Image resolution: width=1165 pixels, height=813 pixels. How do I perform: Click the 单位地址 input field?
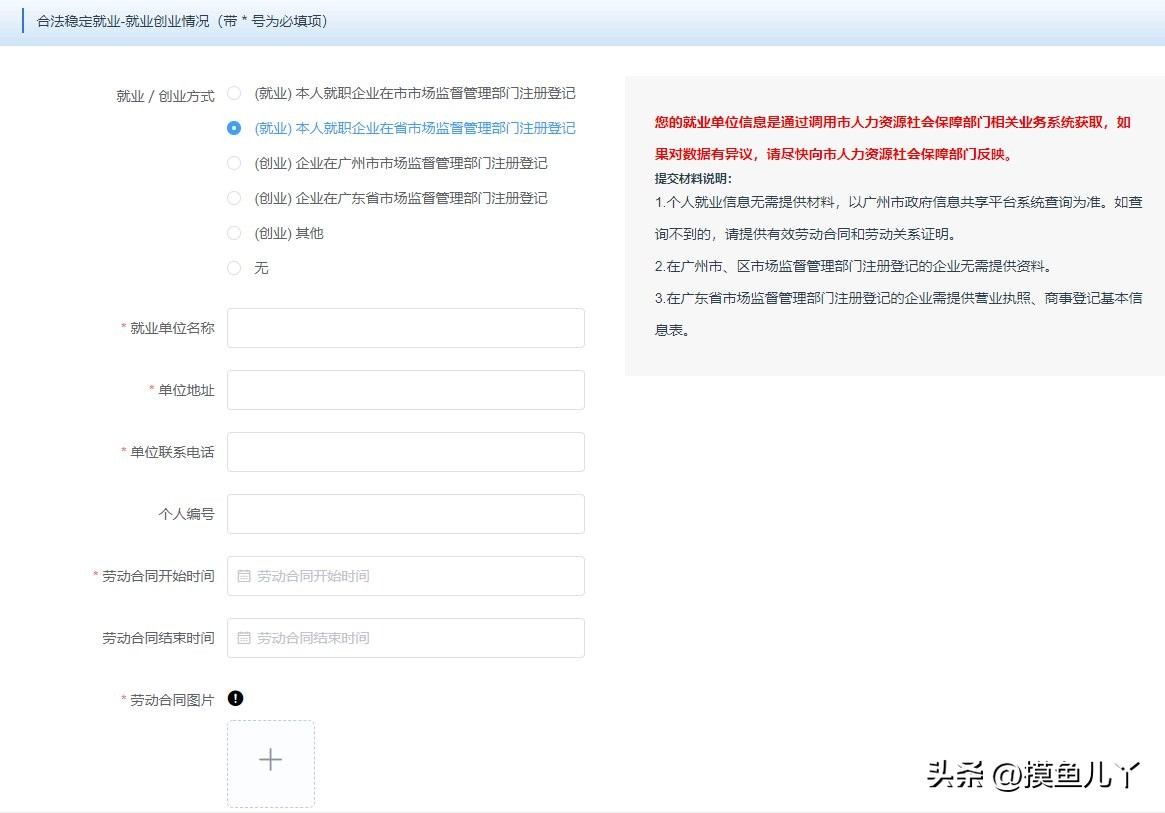point(405,390)
